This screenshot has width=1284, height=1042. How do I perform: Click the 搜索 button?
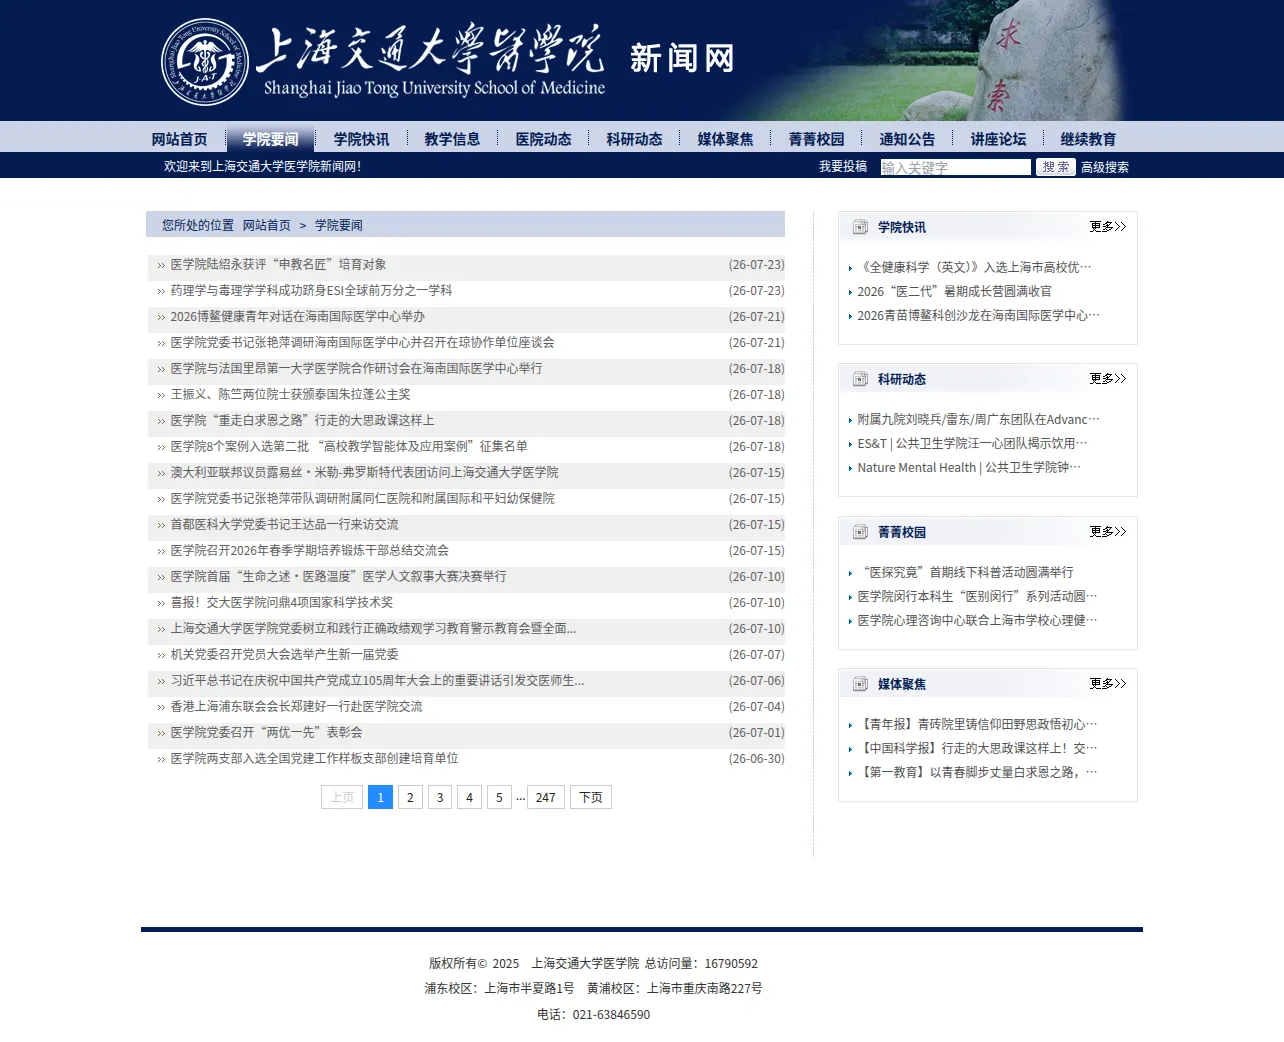coord(1055,167)
